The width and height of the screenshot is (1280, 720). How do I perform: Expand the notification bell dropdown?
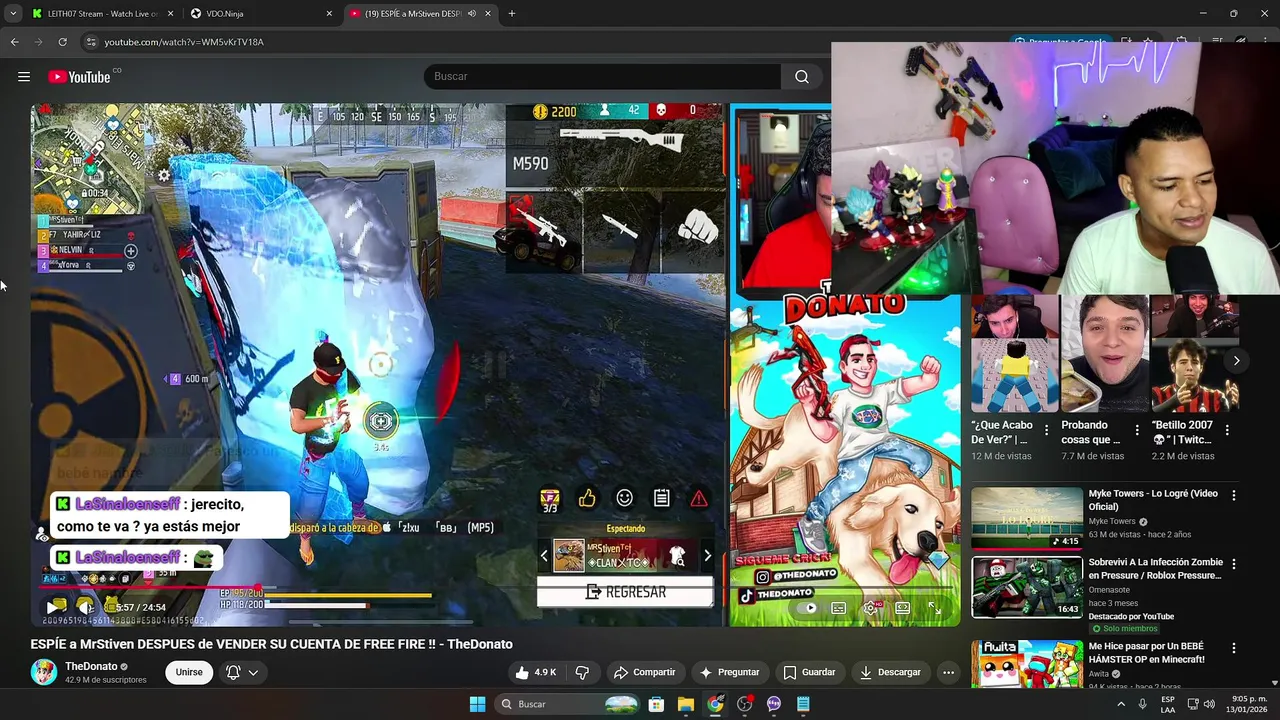click(x=242, y=672)
